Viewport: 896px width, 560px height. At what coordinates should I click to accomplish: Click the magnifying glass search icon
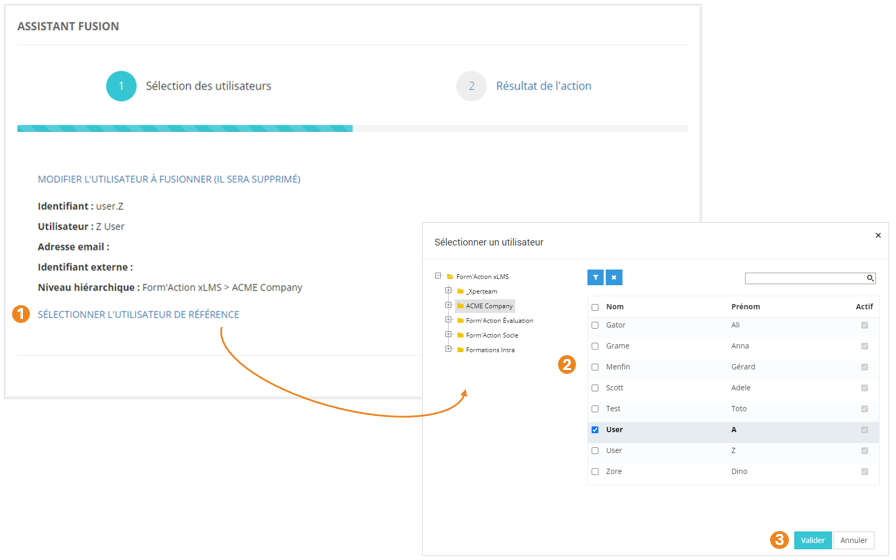pos(870,278)
